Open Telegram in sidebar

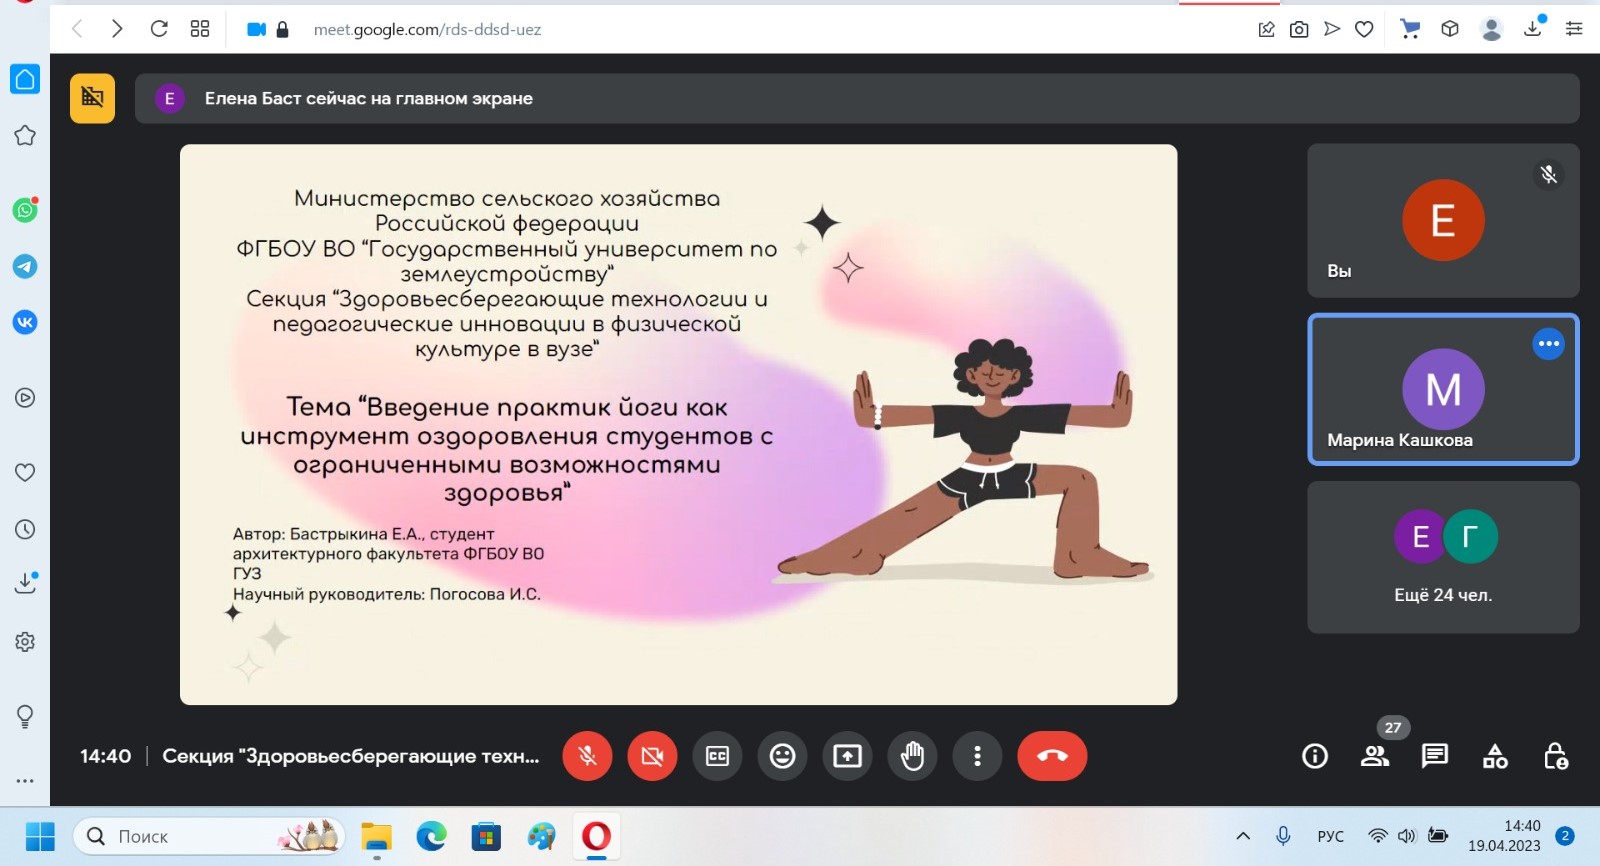click(25, 266)
